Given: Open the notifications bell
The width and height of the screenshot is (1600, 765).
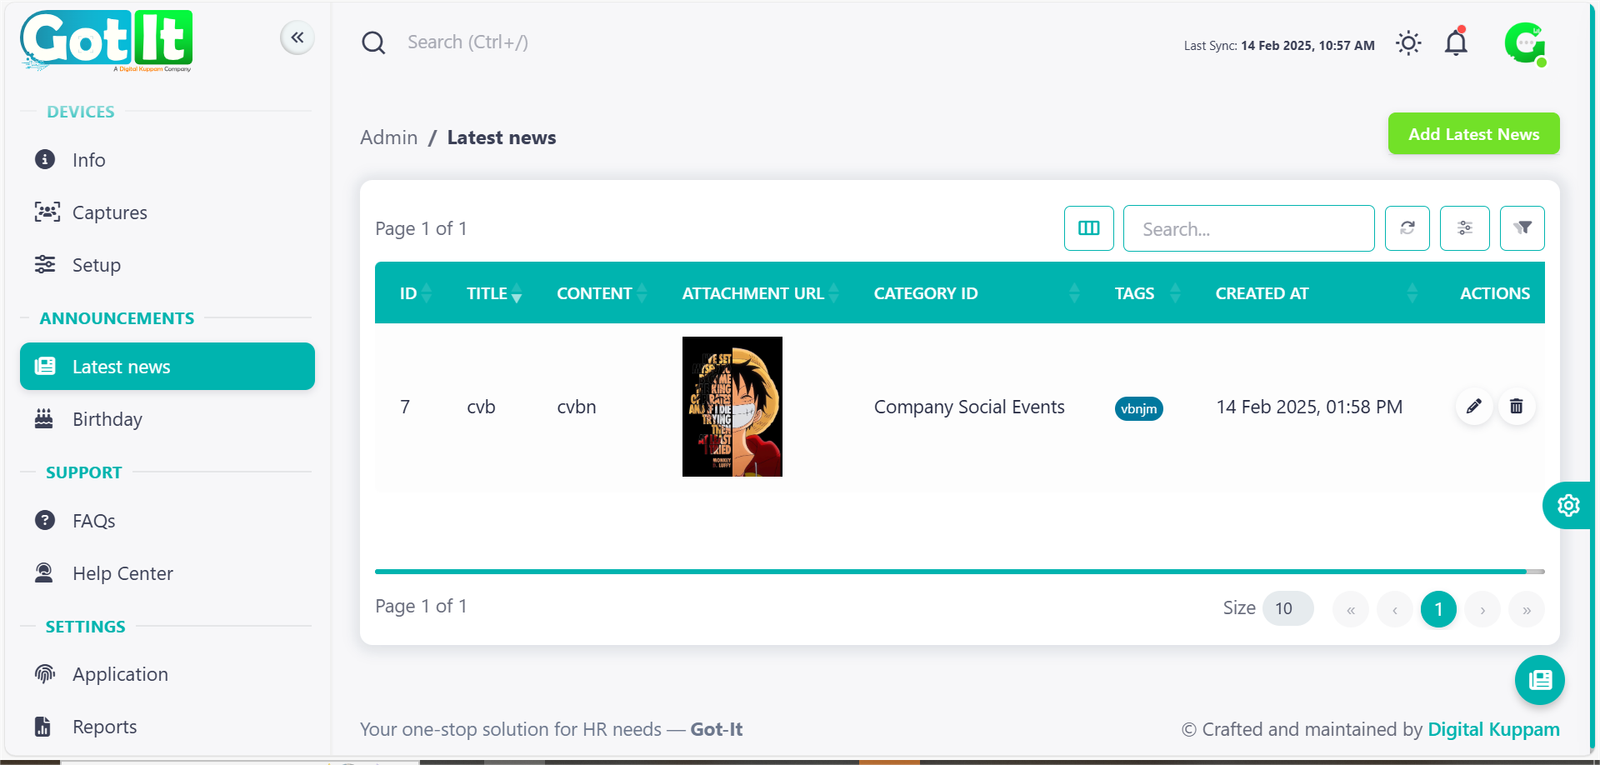Looking at the screenshot, I should click(1456, 43).
